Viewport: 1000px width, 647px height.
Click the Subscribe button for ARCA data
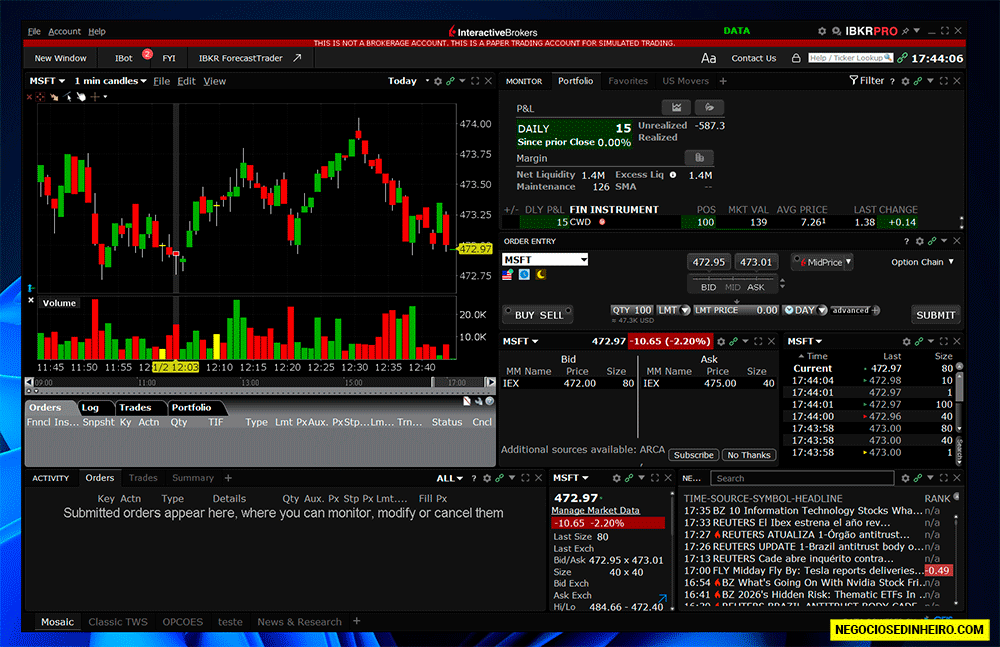(693, 455)
